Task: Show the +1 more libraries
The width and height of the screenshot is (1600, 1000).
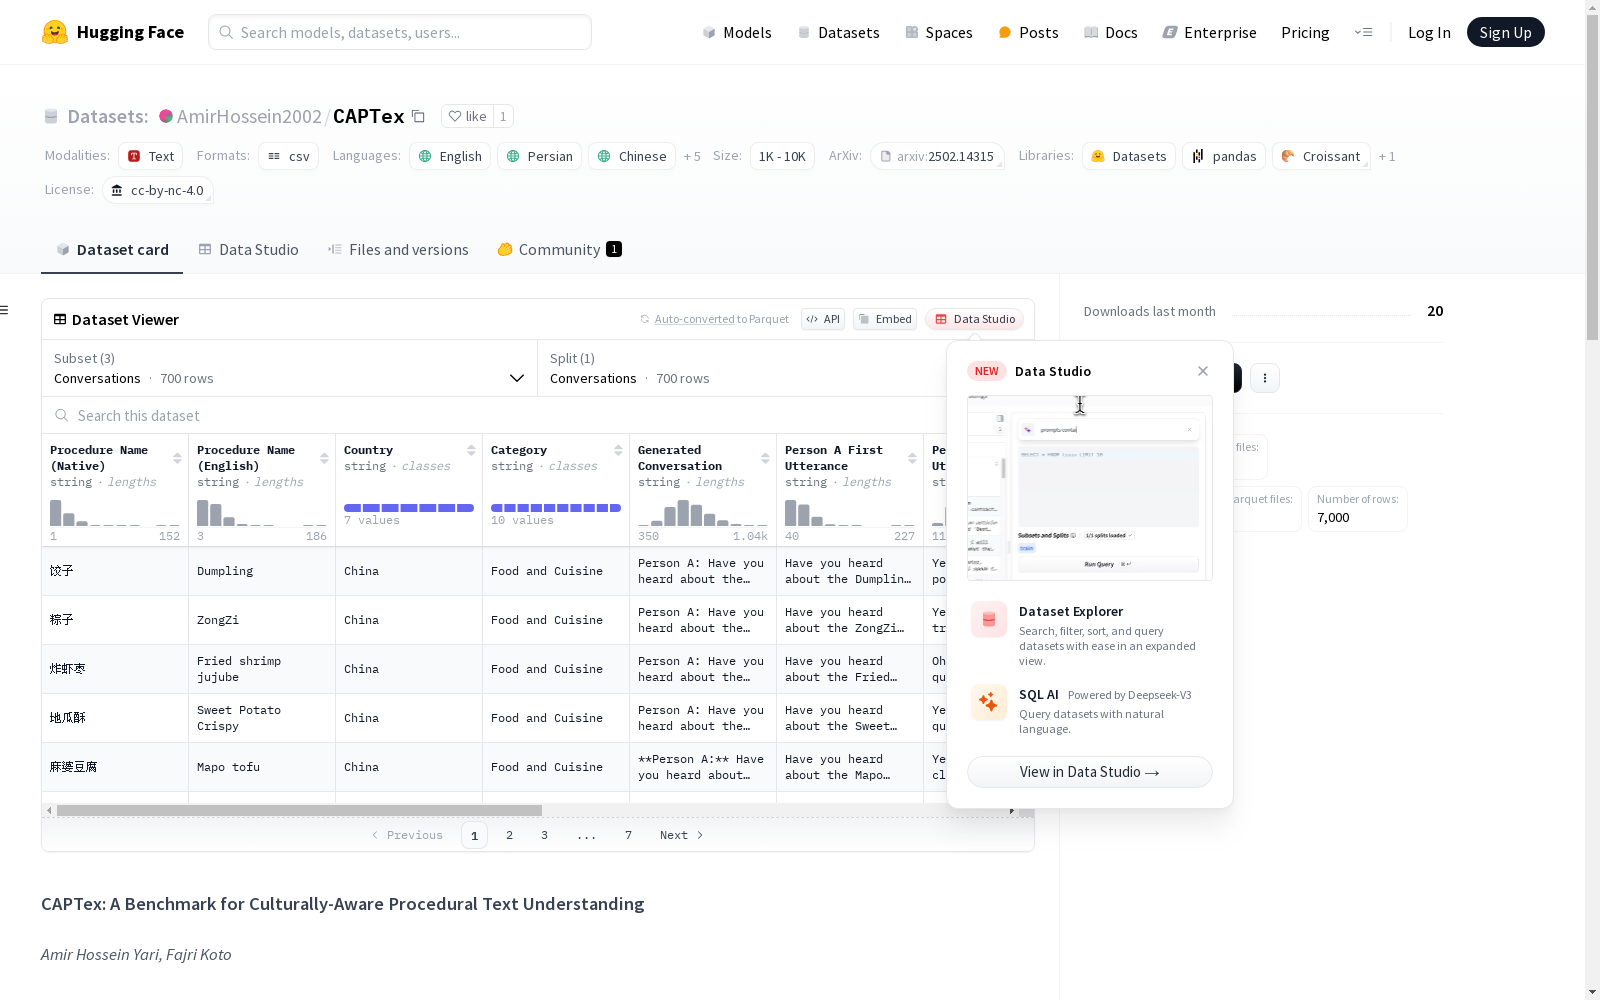Action: click(1387, 156)
